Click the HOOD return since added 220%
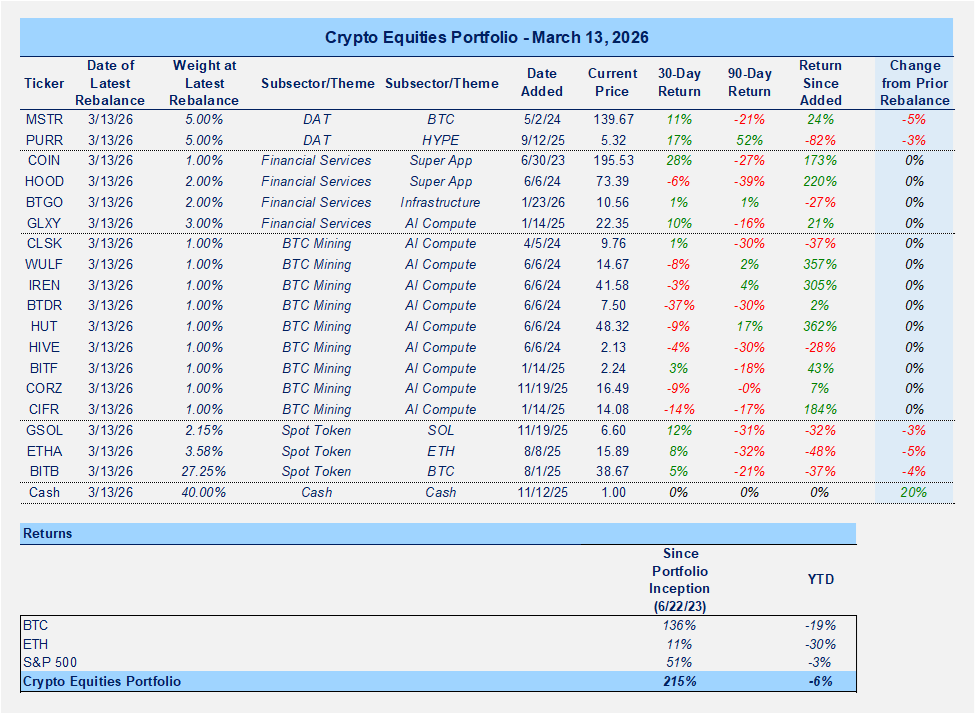The height and width of the screenshot is (714, 975). pos(820,182)
